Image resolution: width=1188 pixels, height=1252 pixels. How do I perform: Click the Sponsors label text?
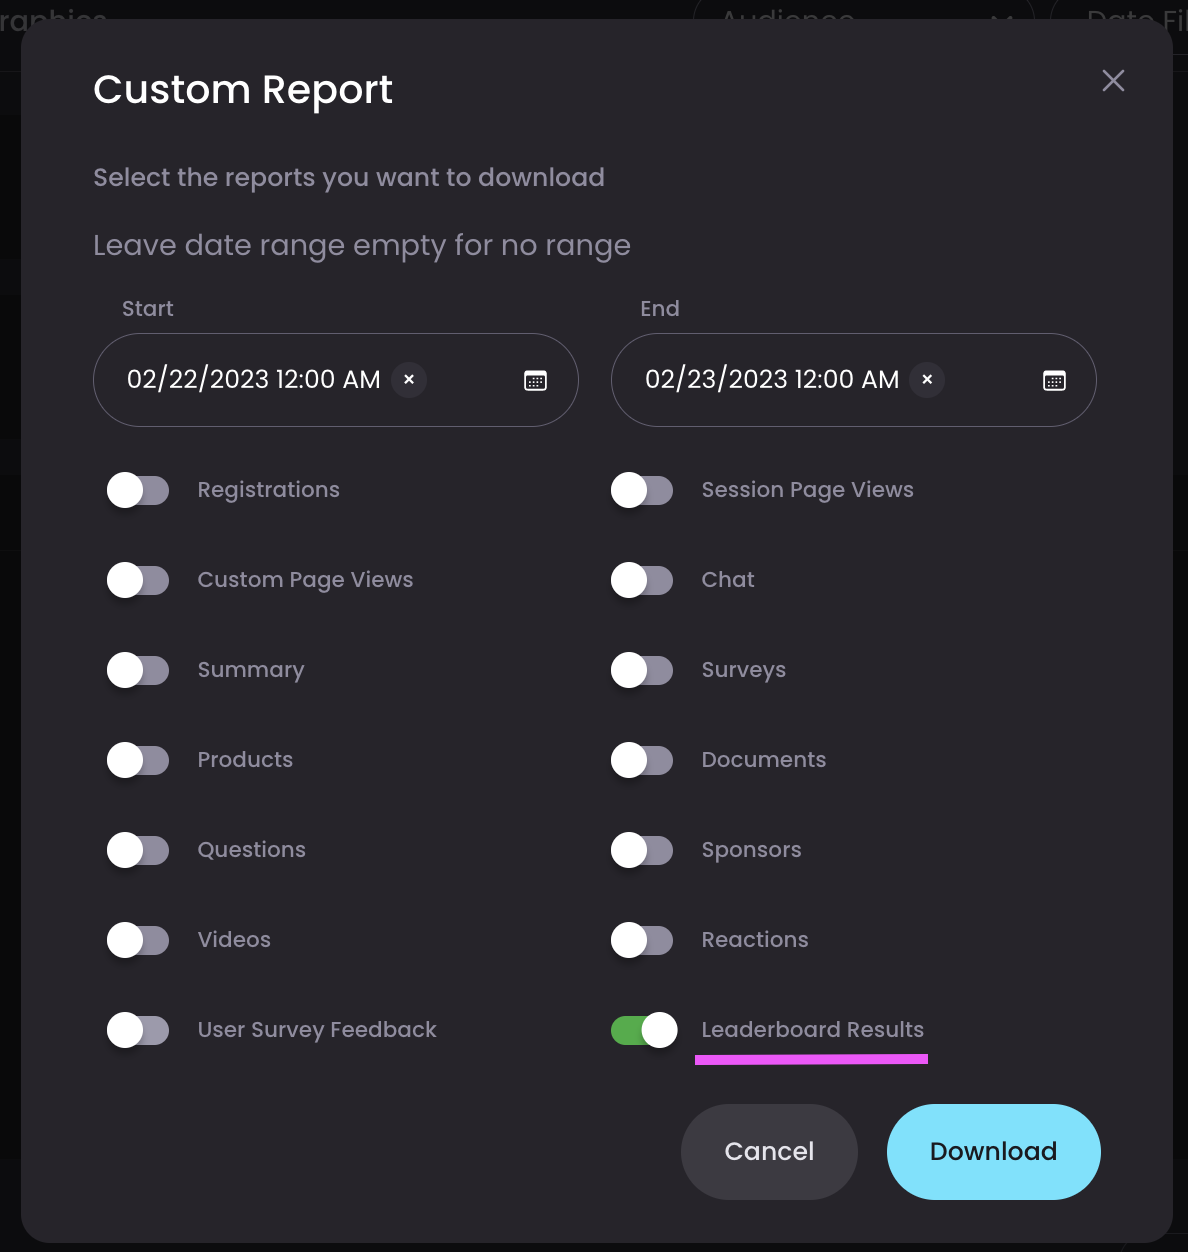point(752,850)
